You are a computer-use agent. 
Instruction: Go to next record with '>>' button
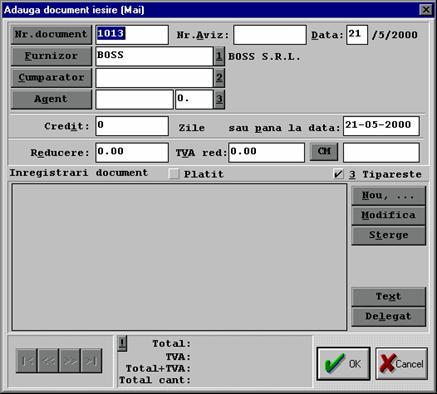(70, 361)
